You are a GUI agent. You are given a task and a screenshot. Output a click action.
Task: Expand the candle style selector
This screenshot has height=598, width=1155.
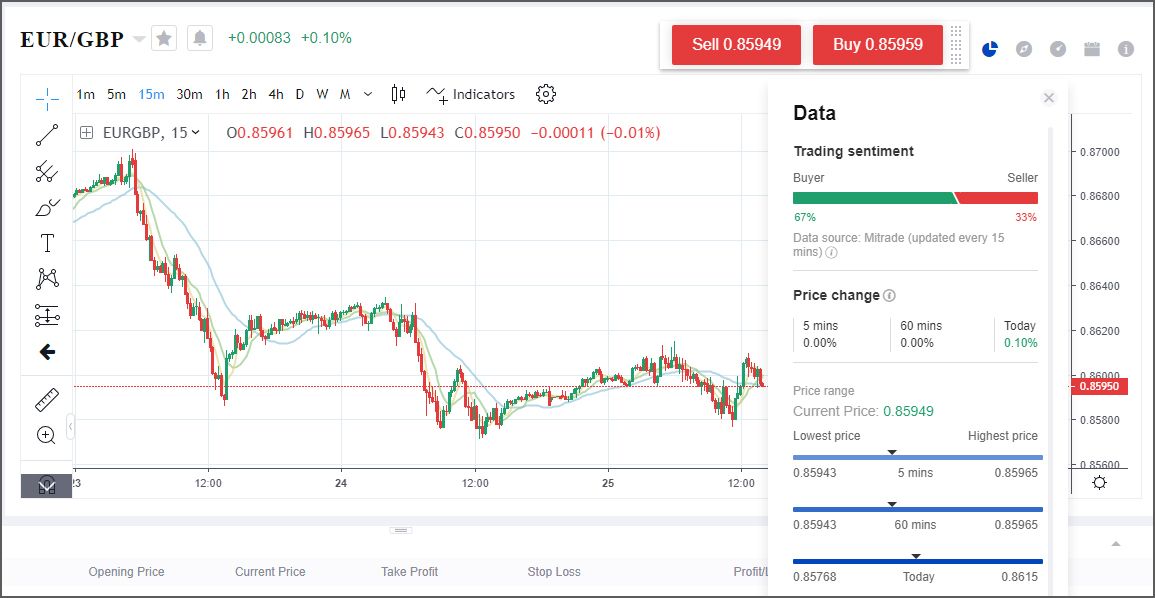(397, 93)
